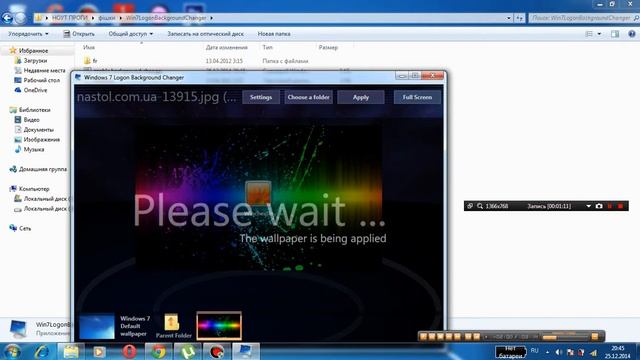Open Документы library
The width and height of the screenshot is (640, 360).
pyautogui.click(x=38, y=129)
